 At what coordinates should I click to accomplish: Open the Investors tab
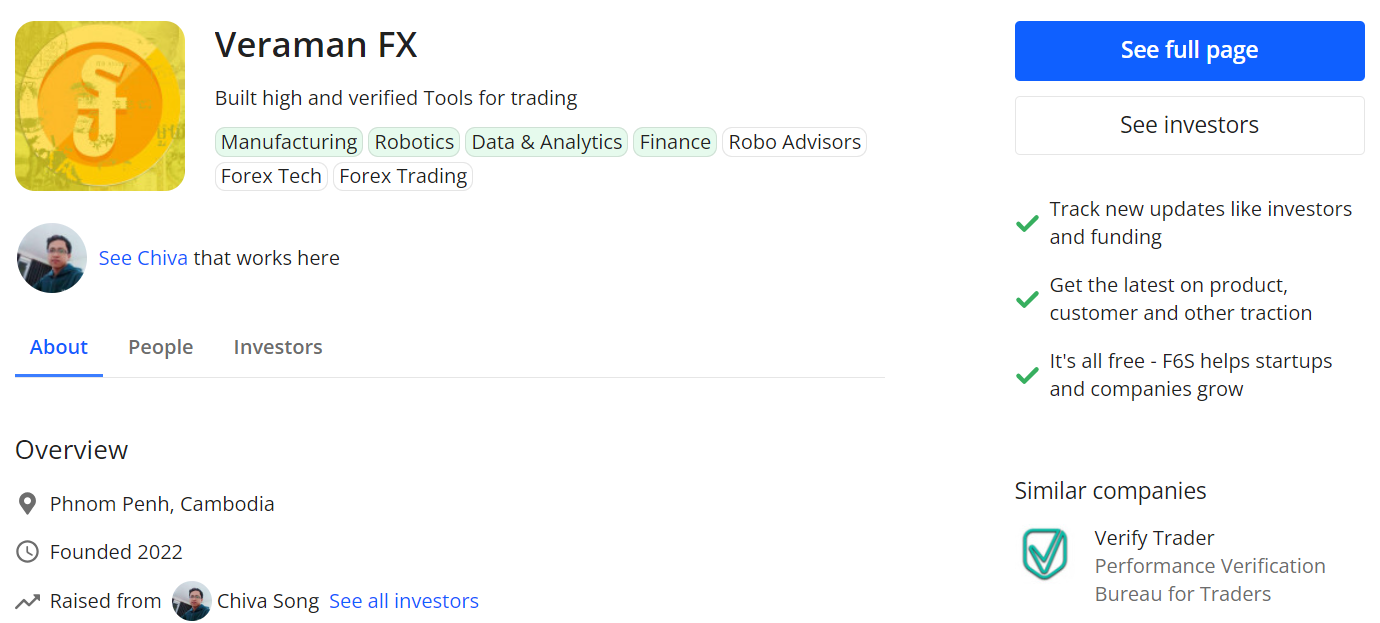click(278, 347)
